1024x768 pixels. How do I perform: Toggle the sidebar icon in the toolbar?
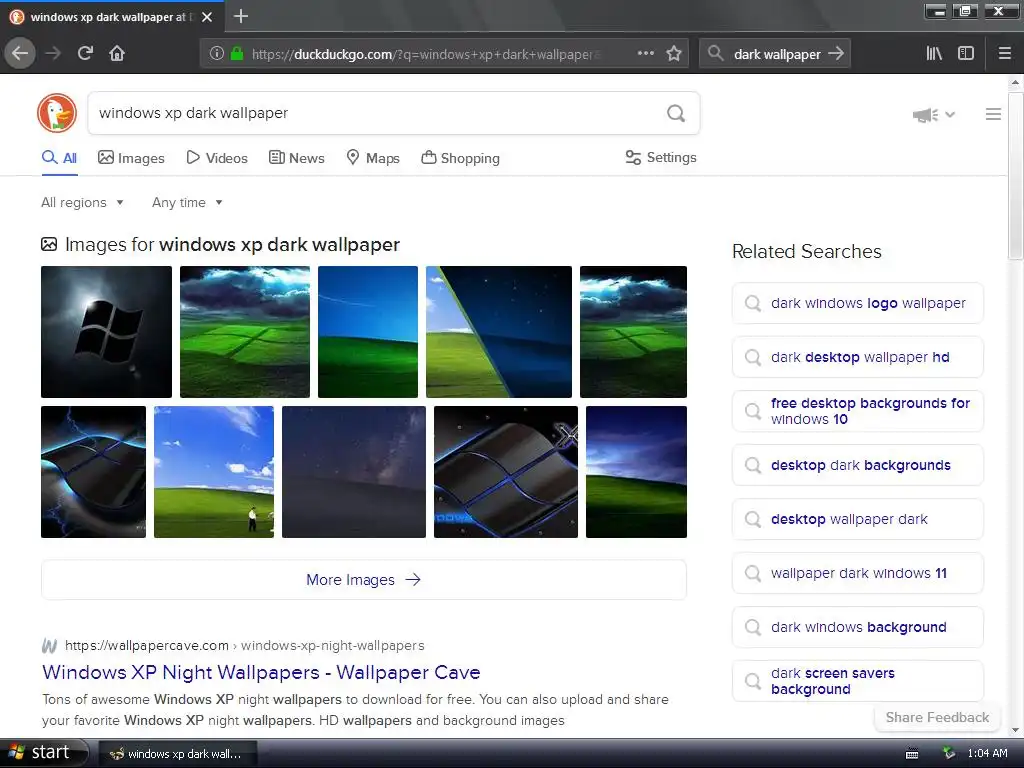pyautogui.click(x=966, y=54)
